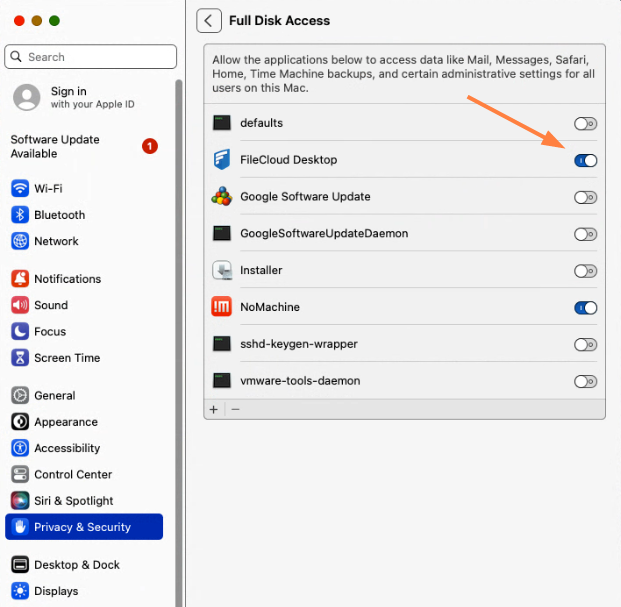
Task: Go back using the chevron button
Action: click(x=209, y=20)
